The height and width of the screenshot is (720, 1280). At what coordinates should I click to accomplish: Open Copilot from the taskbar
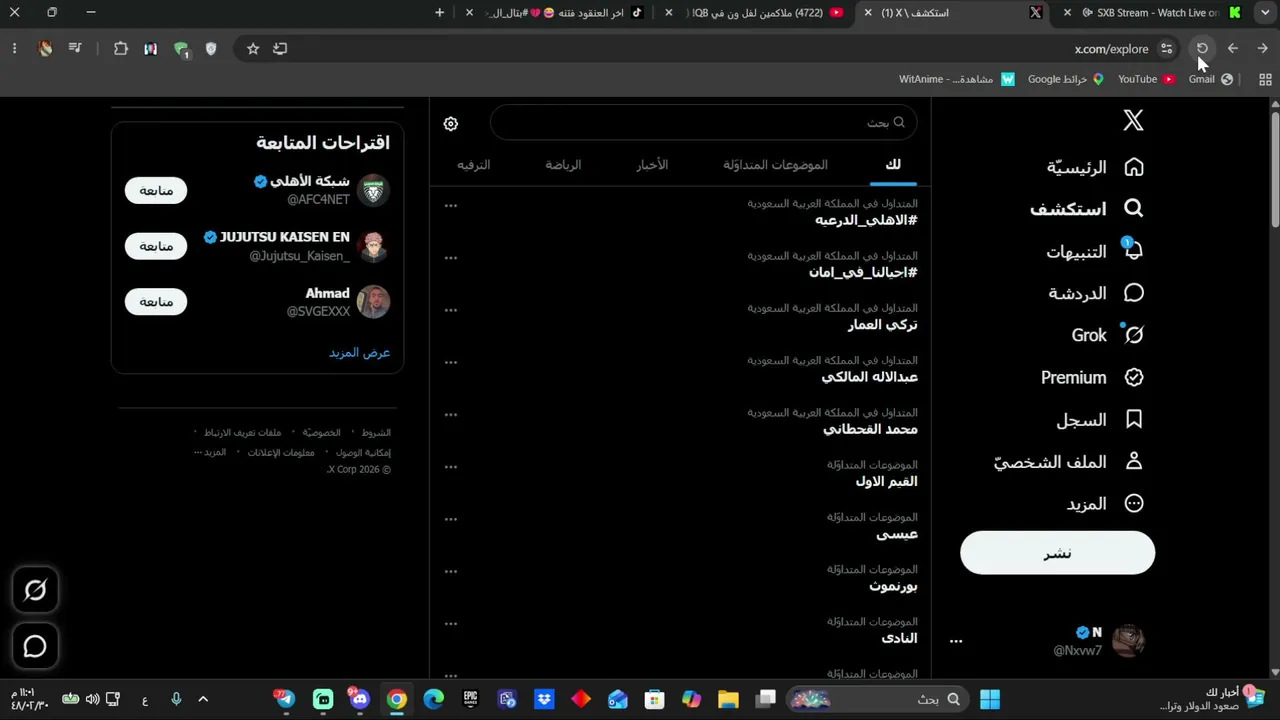(691, 699)
